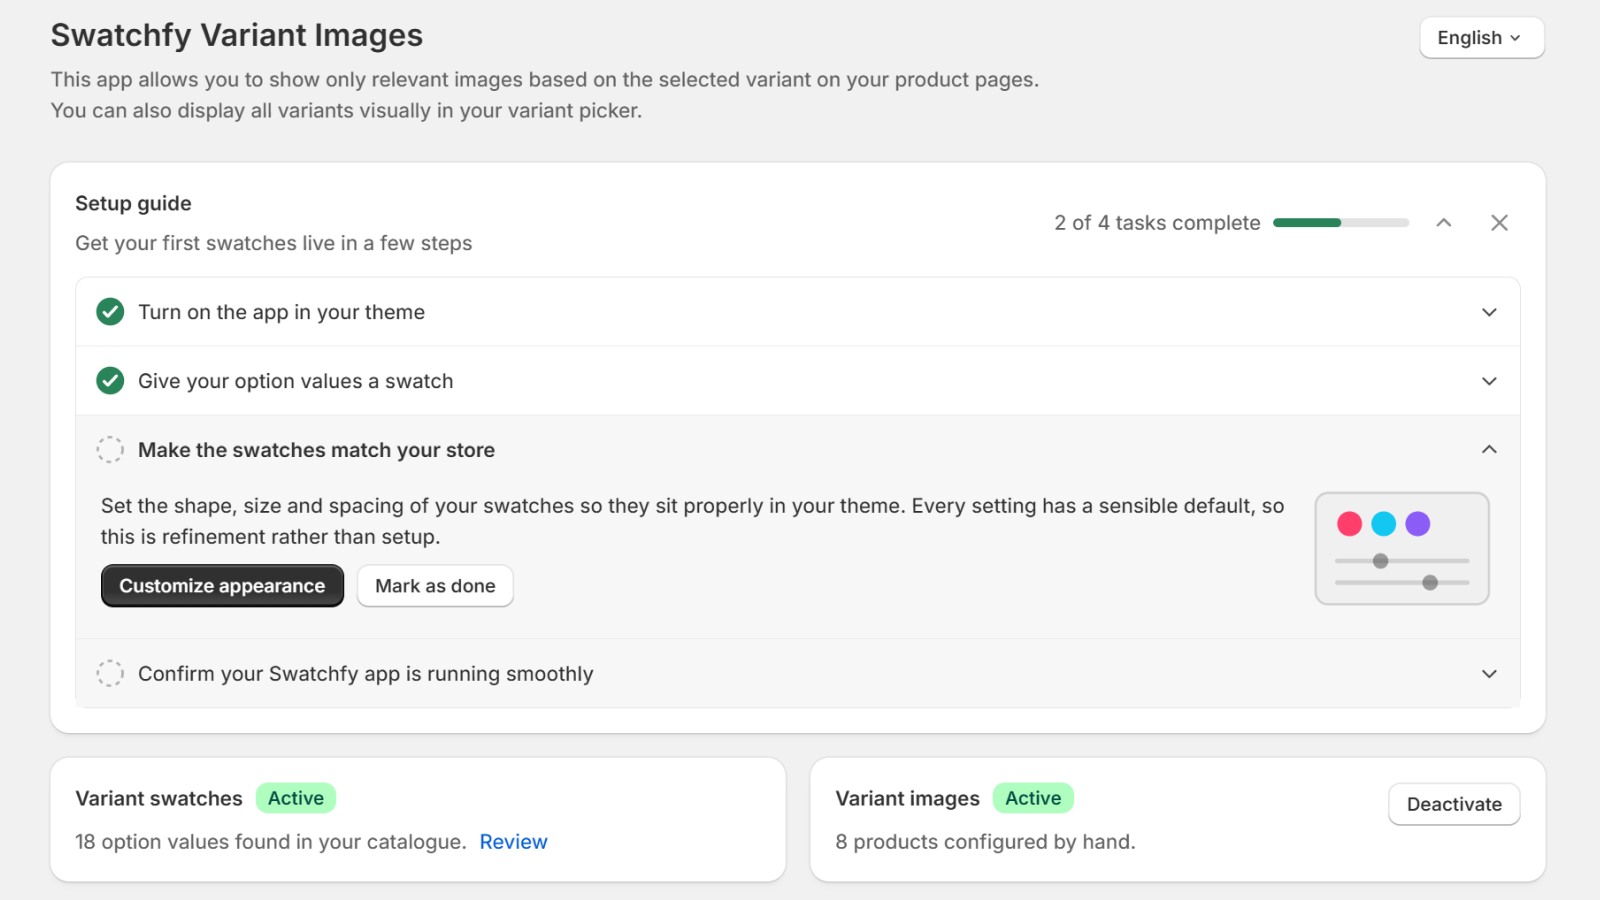Expand the Confirm your Swatchfy app step chevron
1600x900 pixels.
pos(1489,674)
